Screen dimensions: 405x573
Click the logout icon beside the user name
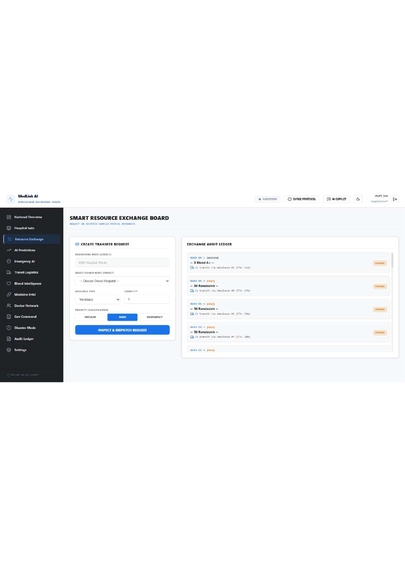(395, 199)
